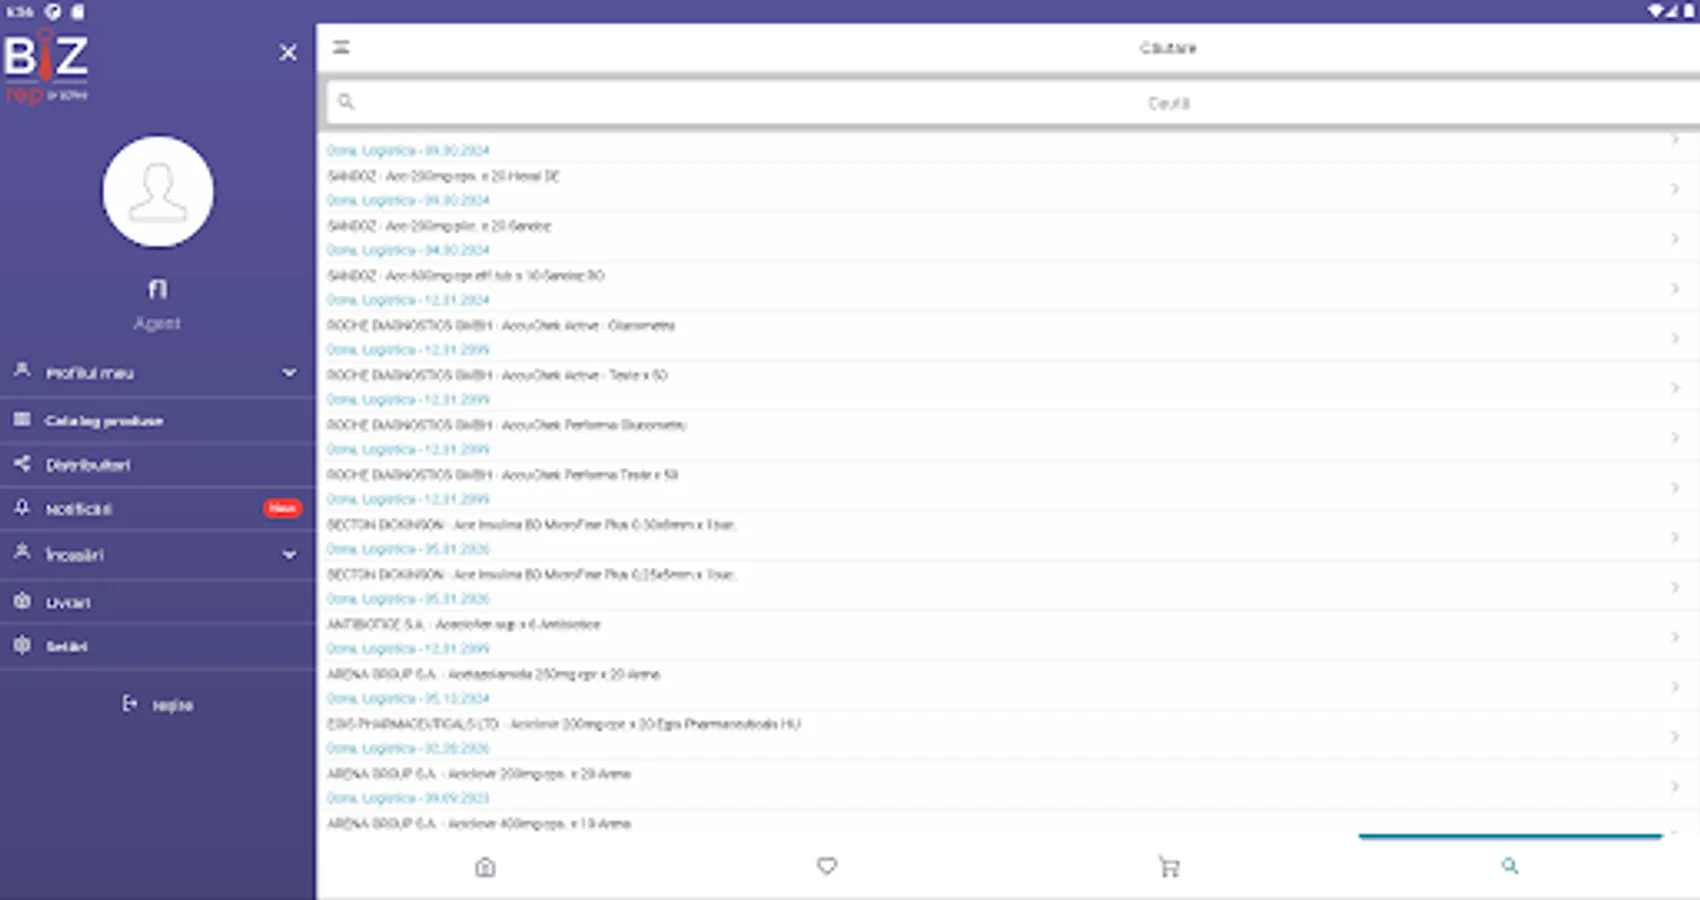This screenshot has width=1700, height=900.
Task: Open Setări using the gear icon
Action: (21, 645)
